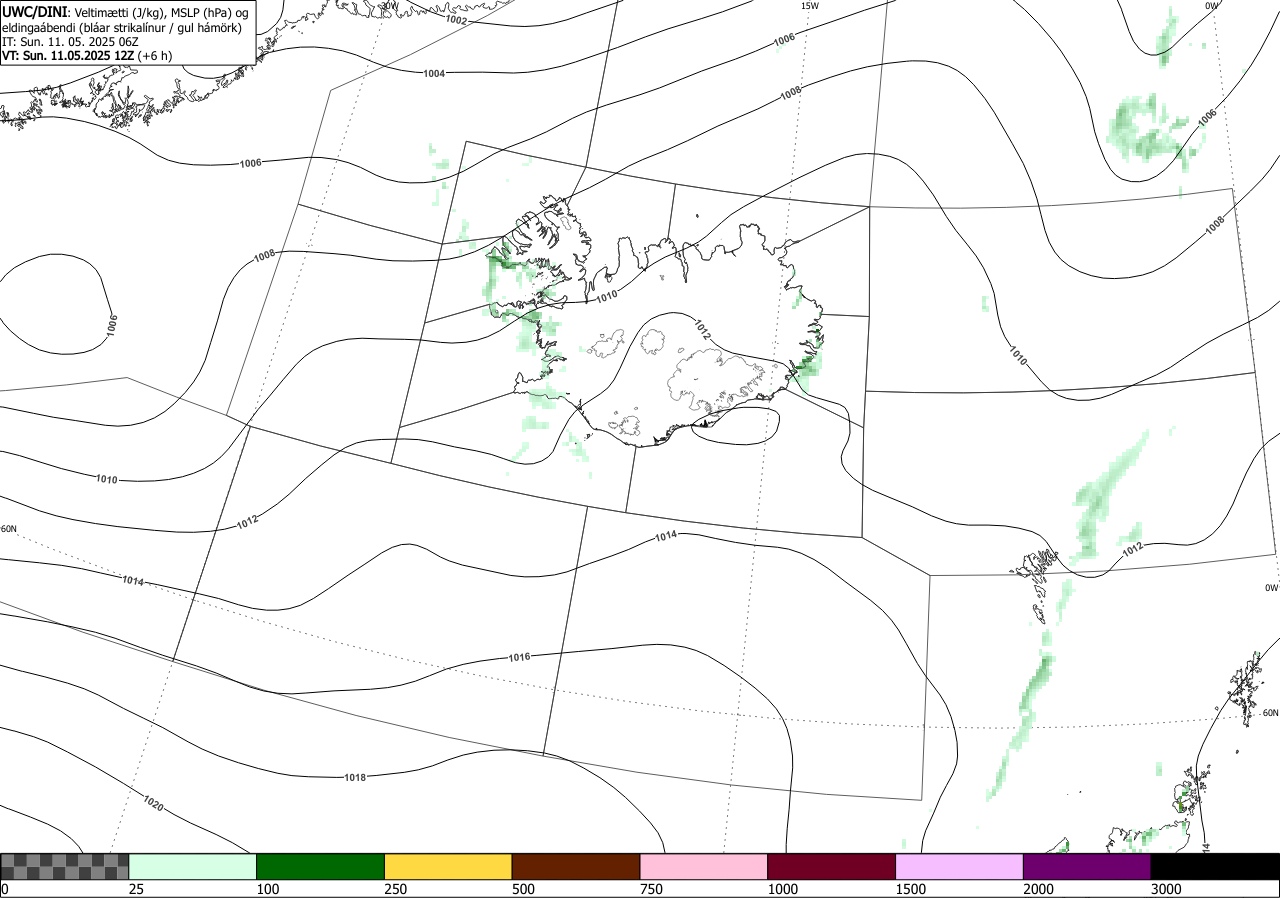This screenshot has height=898, width=1280.
Task: Click the pale green 25–100 legend swatch
Action: (193, 866)
